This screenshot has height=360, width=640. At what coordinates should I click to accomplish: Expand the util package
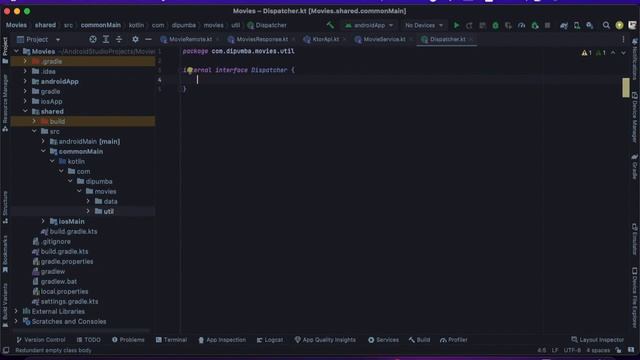pos(88,211)
